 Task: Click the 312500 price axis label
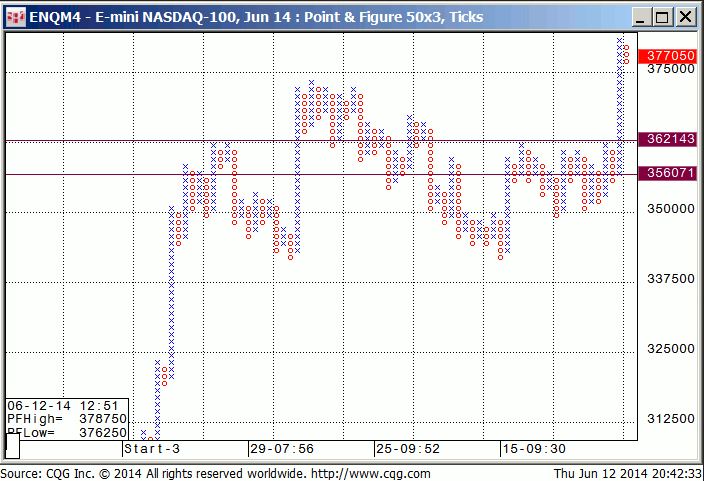pos(670,419)
